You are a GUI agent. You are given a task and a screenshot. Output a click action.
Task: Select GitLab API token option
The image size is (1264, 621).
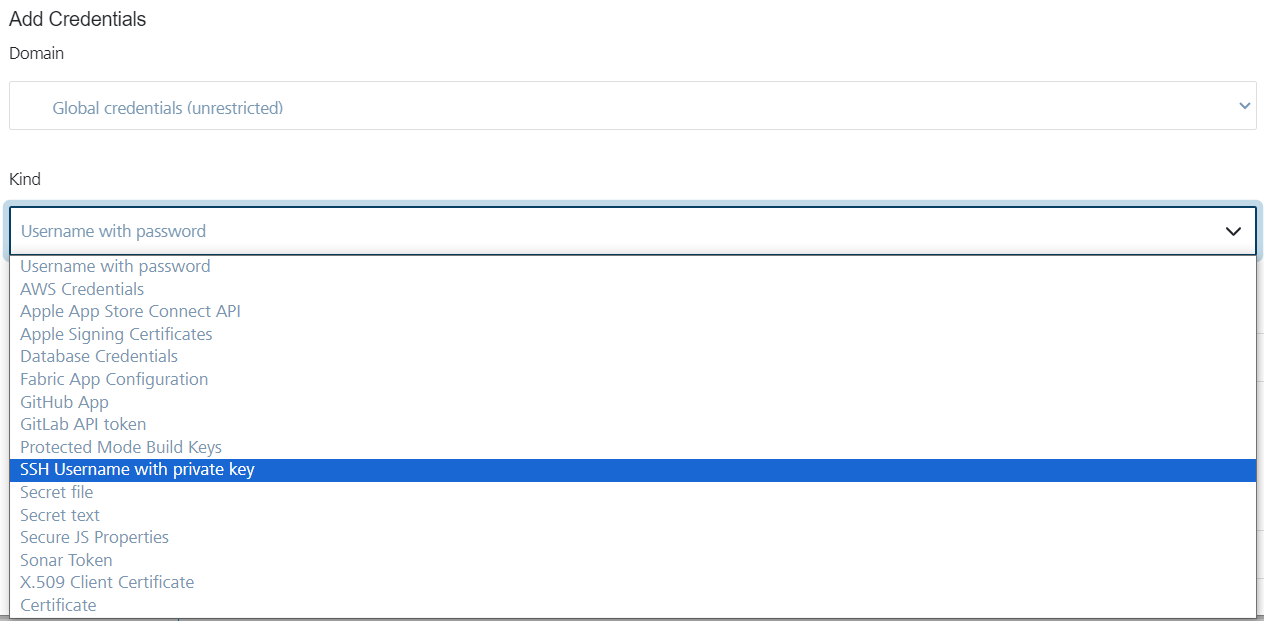(83, 424)
